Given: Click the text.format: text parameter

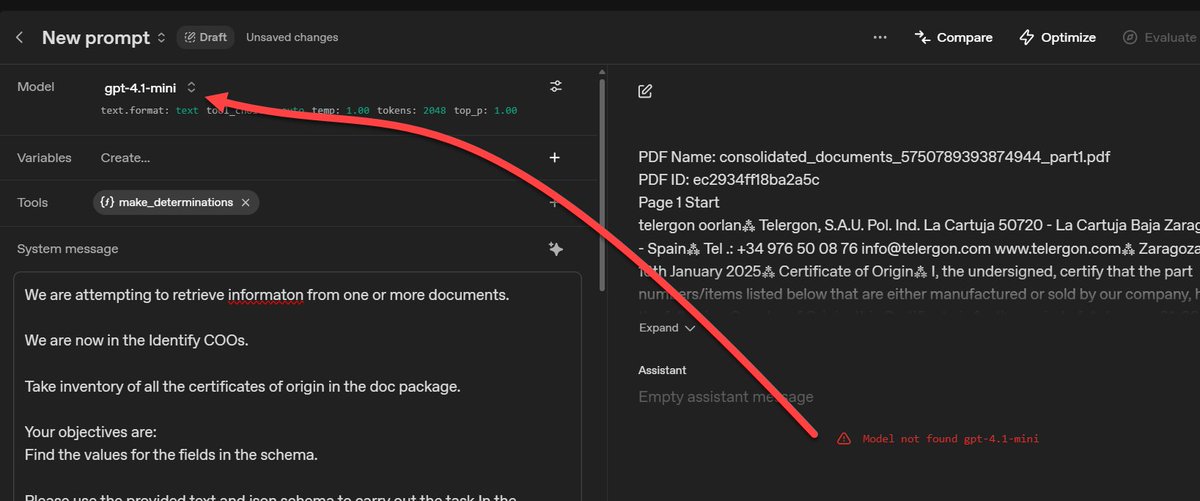Looking at the screenshot, I should pyautogui.click(x=150, y=110).
